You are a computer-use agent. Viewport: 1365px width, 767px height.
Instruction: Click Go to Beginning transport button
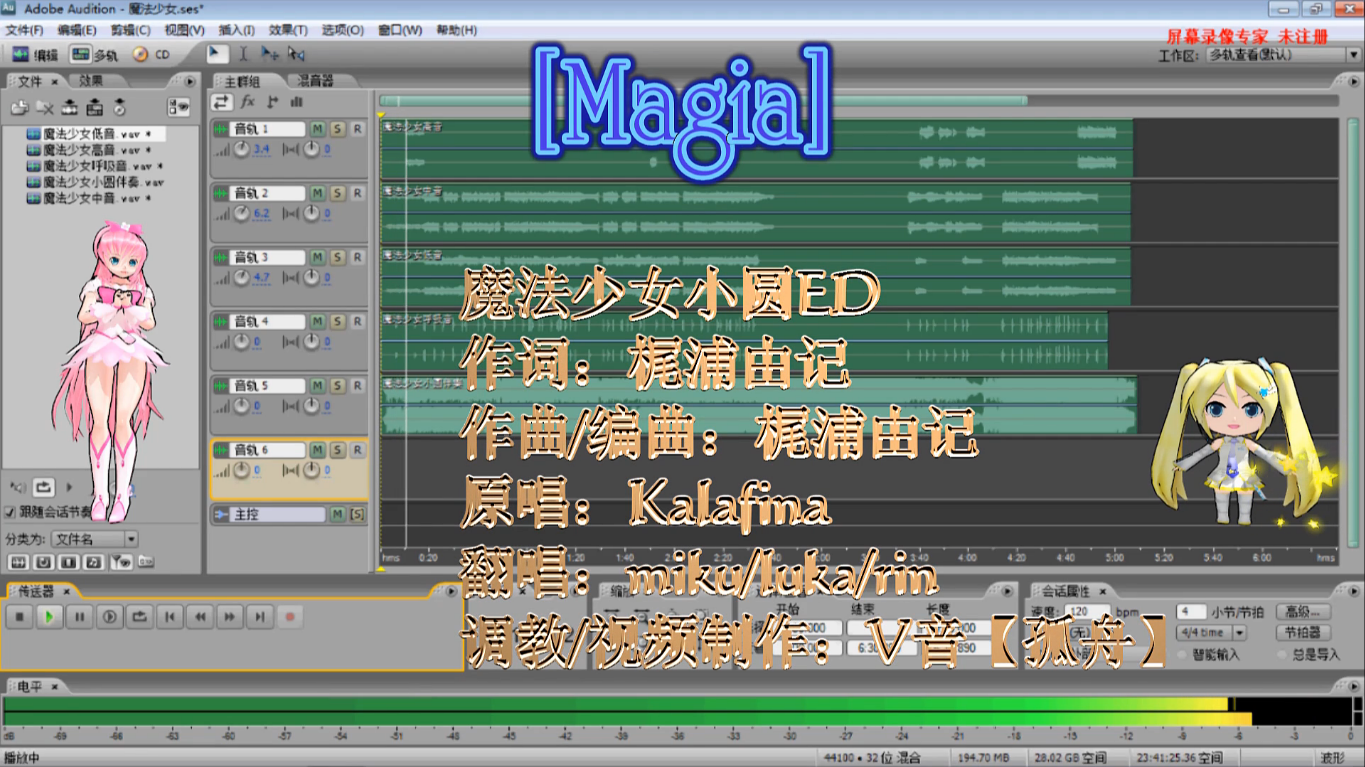pos(170,617)
